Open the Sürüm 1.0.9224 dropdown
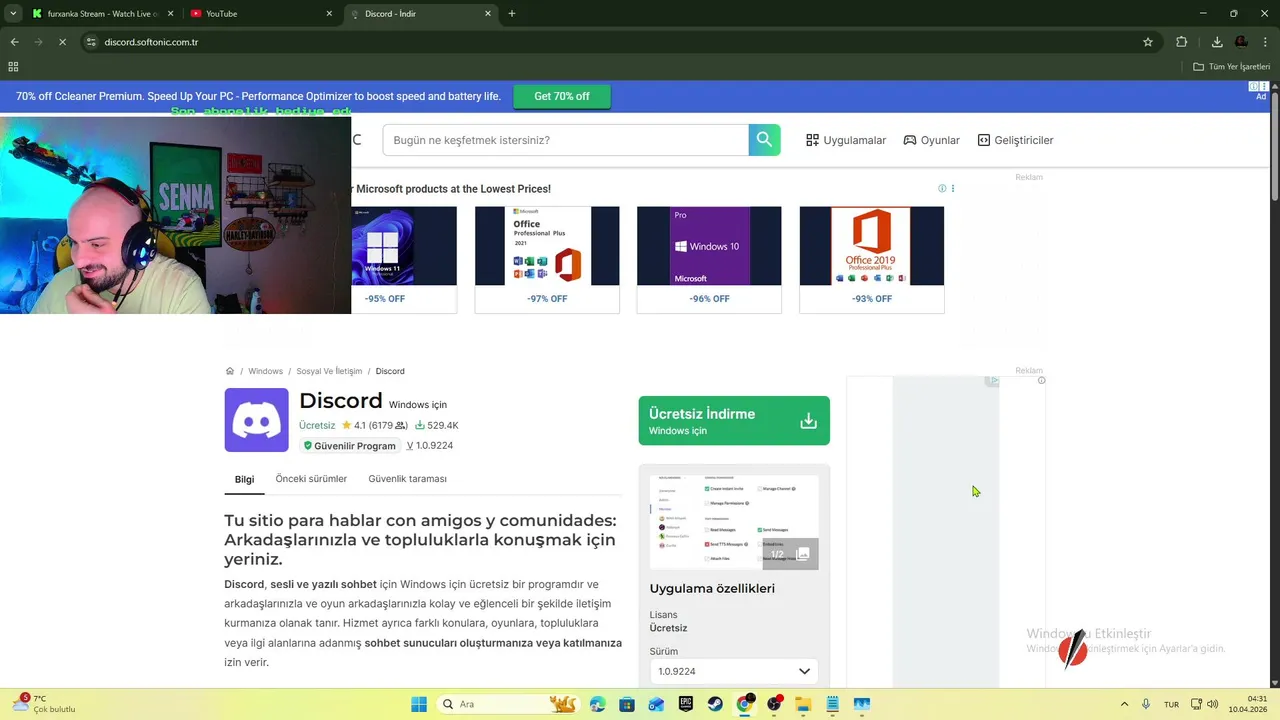 pos(734,671)
